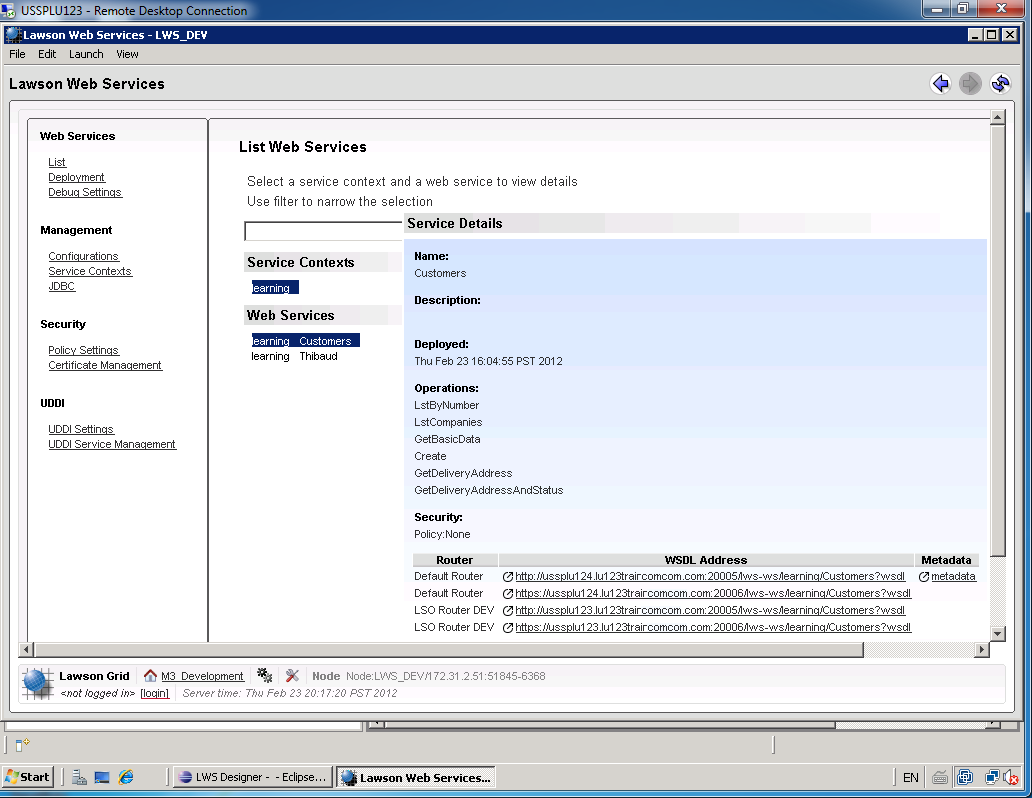The width and height of the screenshot is (1032, 798).
Task: Select the learning Thibaud web service
Action: [x=294, y=356]
